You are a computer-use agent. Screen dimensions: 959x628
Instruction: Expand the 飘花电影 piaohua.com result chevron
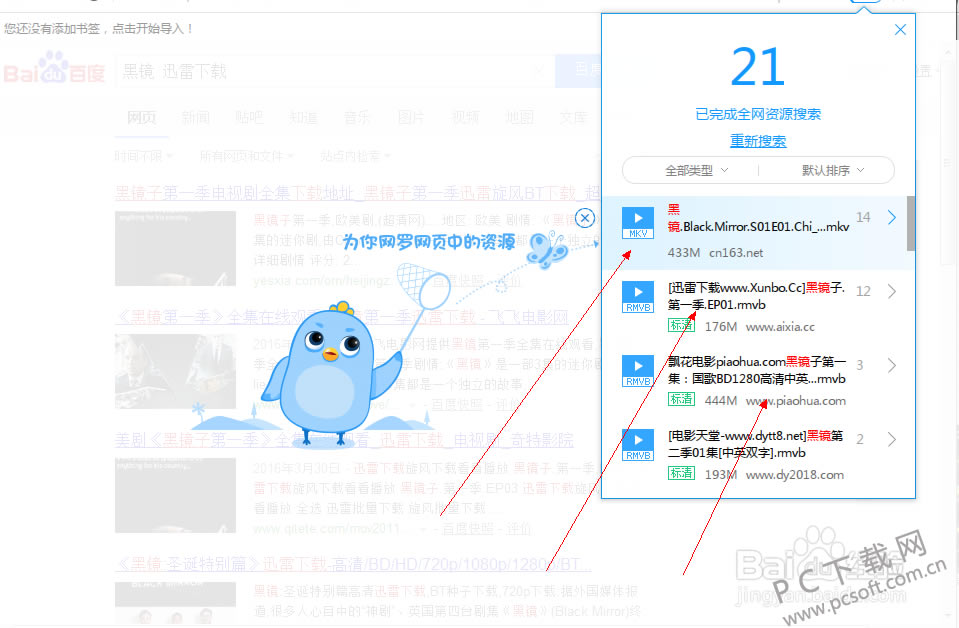coord(892,365)
